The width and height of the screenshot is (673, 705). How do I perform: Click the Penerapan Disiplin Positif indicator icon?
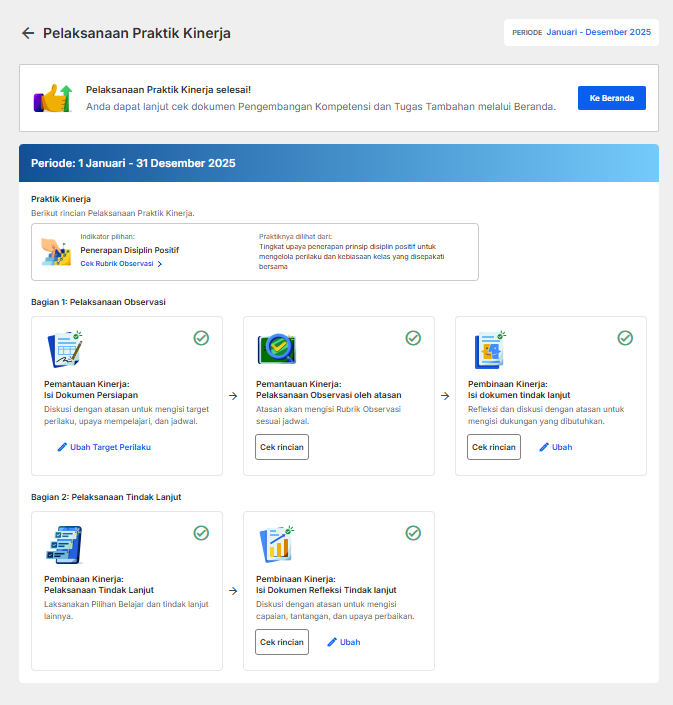[x=56, y=252]
